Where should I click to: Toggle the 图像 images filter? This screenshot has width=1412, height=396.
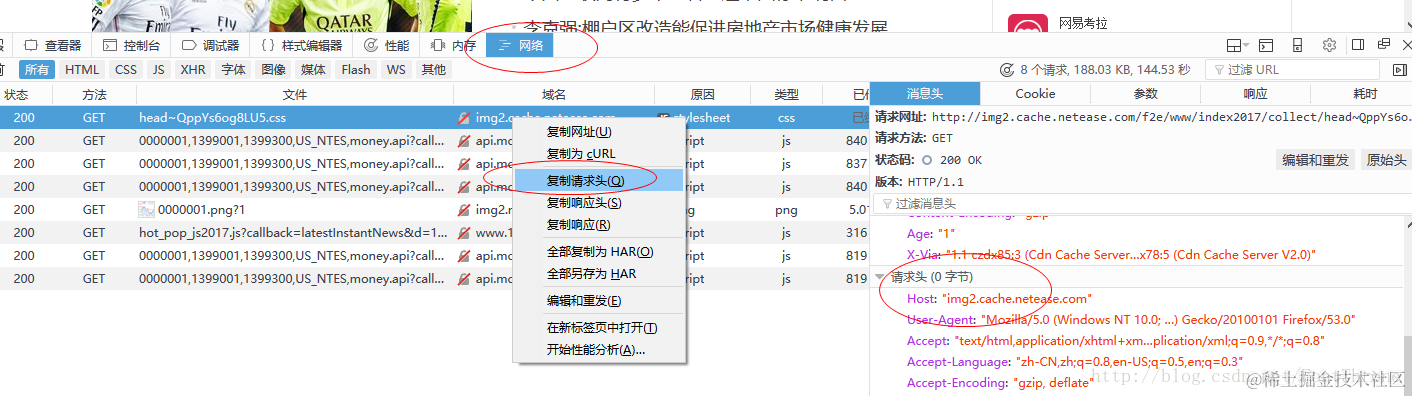coord(274,70)
